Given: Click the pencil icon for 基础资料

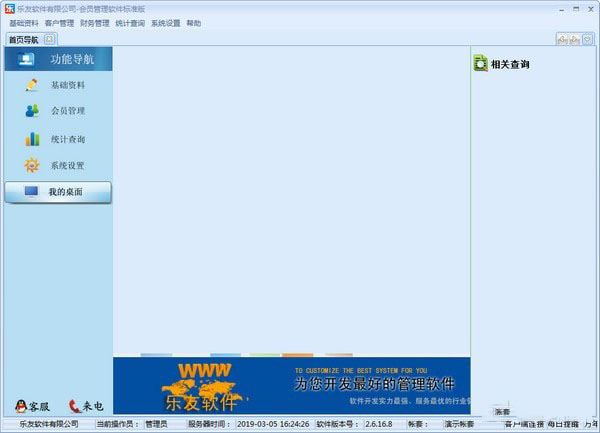Looking at the screenshot, I should click(x=31, y=85).
